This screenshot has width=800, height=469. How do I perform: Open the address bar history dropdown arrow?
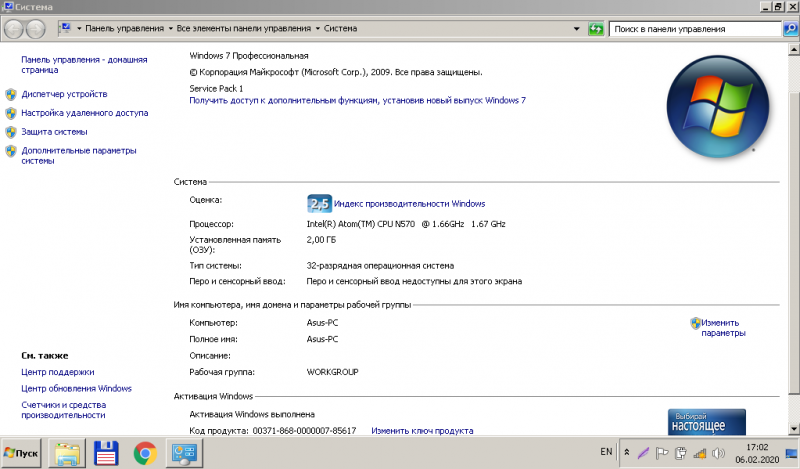(x=577, y=29)
